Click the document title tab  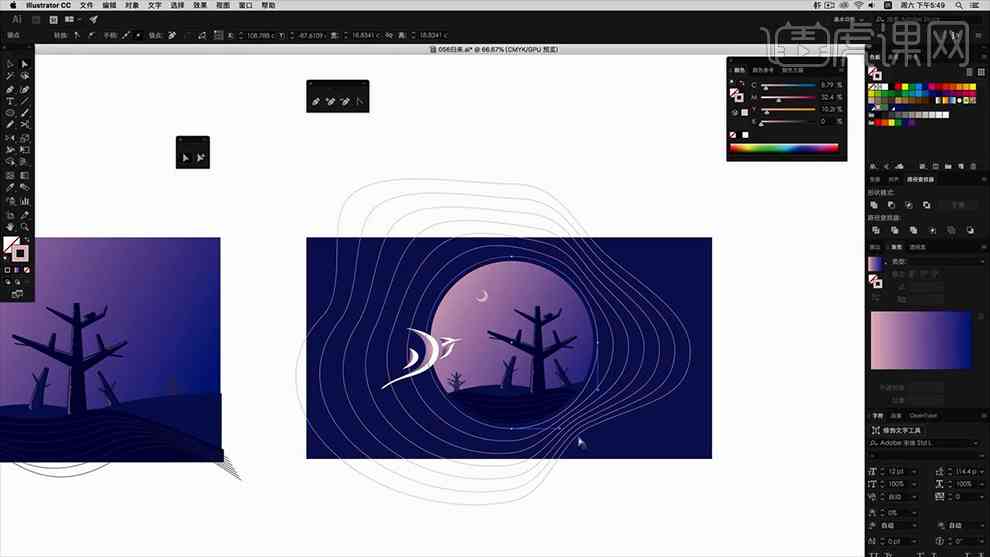[494, 49]
